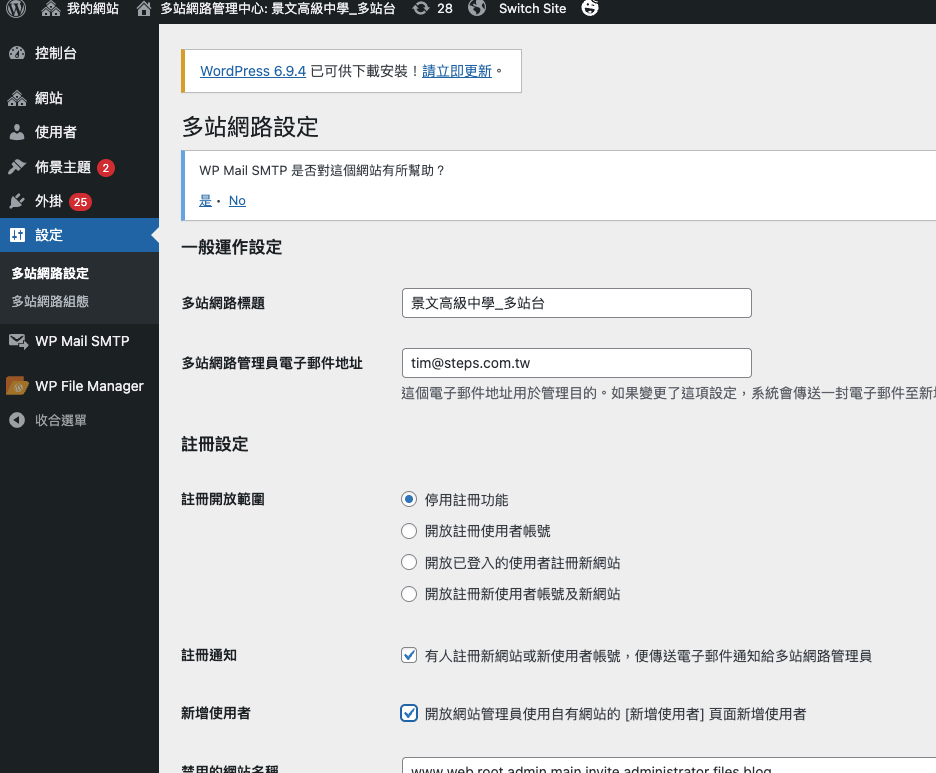The width and height of the screenshot is (936, 773).
Task: Click the smiley face icon in admin bar
Action: (590, 8)
